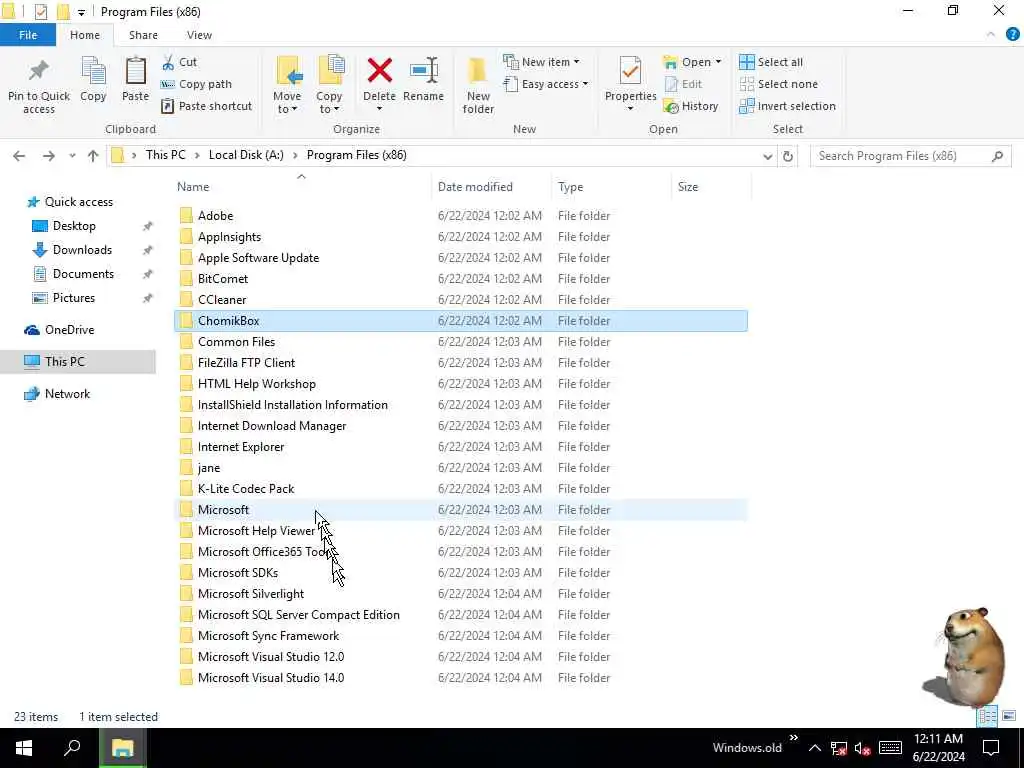Select OneDrive in navigation pane
Viewport: 1024px width, 768px height.
click(69, 330)
